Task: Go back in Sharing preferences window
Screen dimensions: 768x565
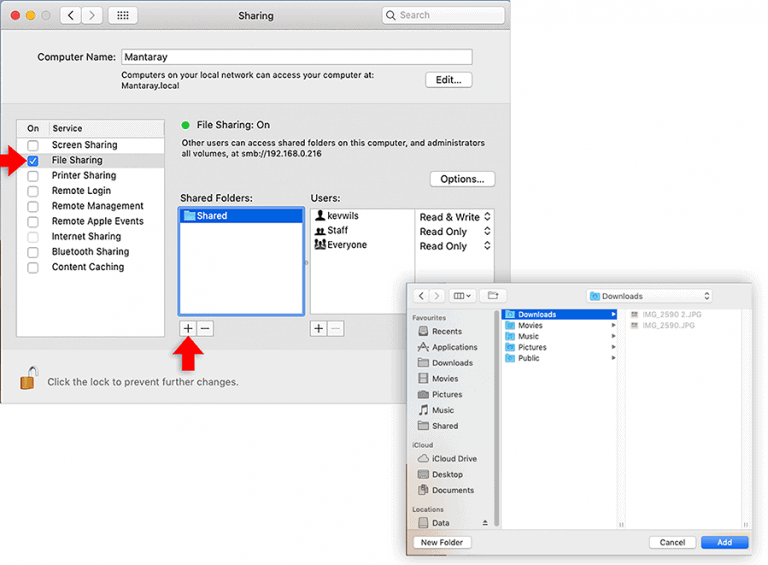Action: 71,15
